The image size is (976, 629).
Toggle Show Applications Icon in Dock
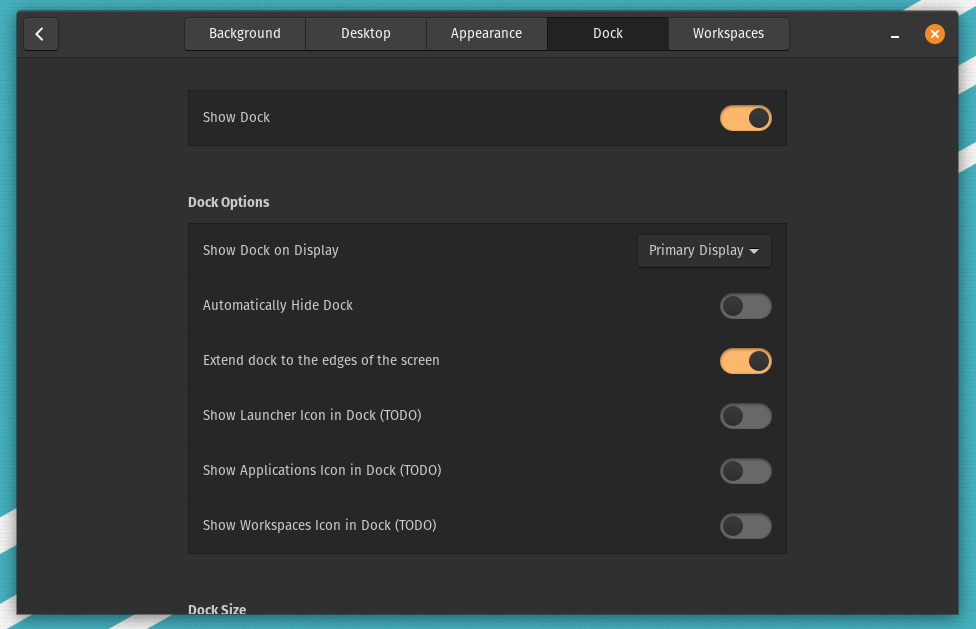tap(745, 471)
